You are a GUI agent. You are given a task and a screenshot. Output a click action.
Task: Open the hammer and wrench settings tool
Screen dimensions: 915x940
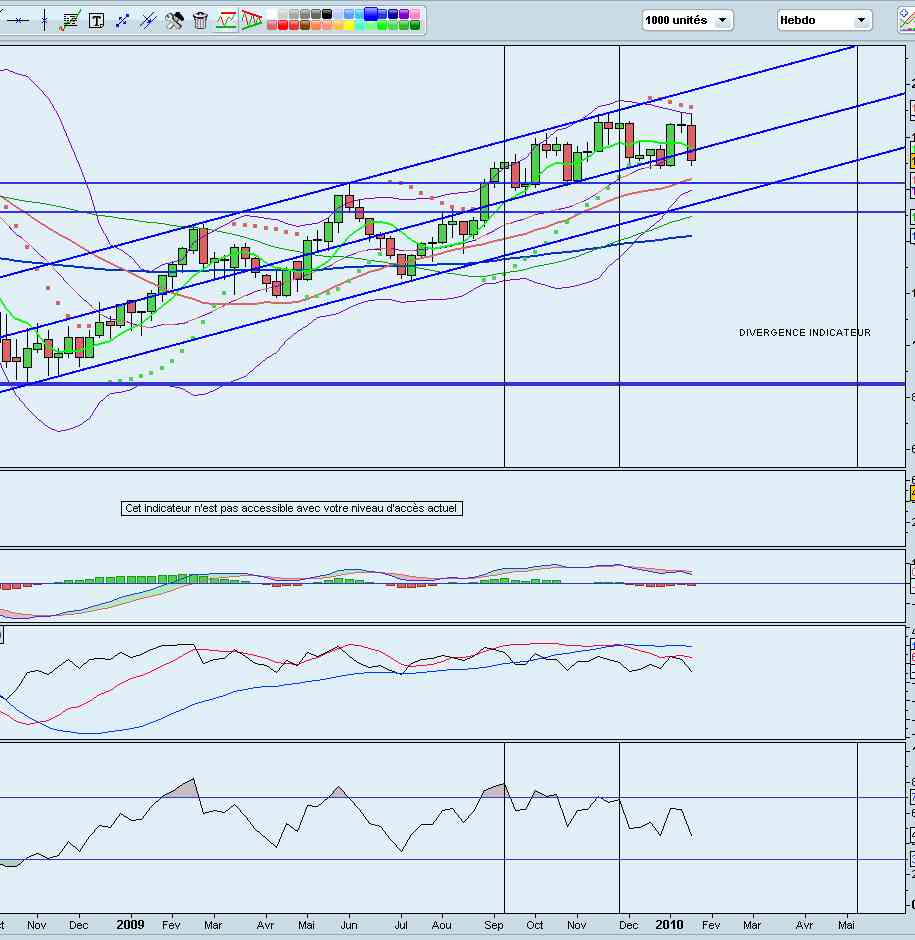(x=174, y=20)
